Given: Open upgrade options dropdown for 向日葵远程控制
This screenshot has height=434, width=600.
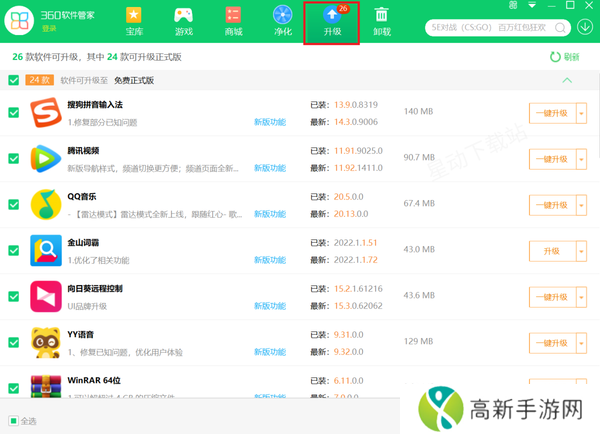Looking at the screenshot, I should click(x=582, y=297).
